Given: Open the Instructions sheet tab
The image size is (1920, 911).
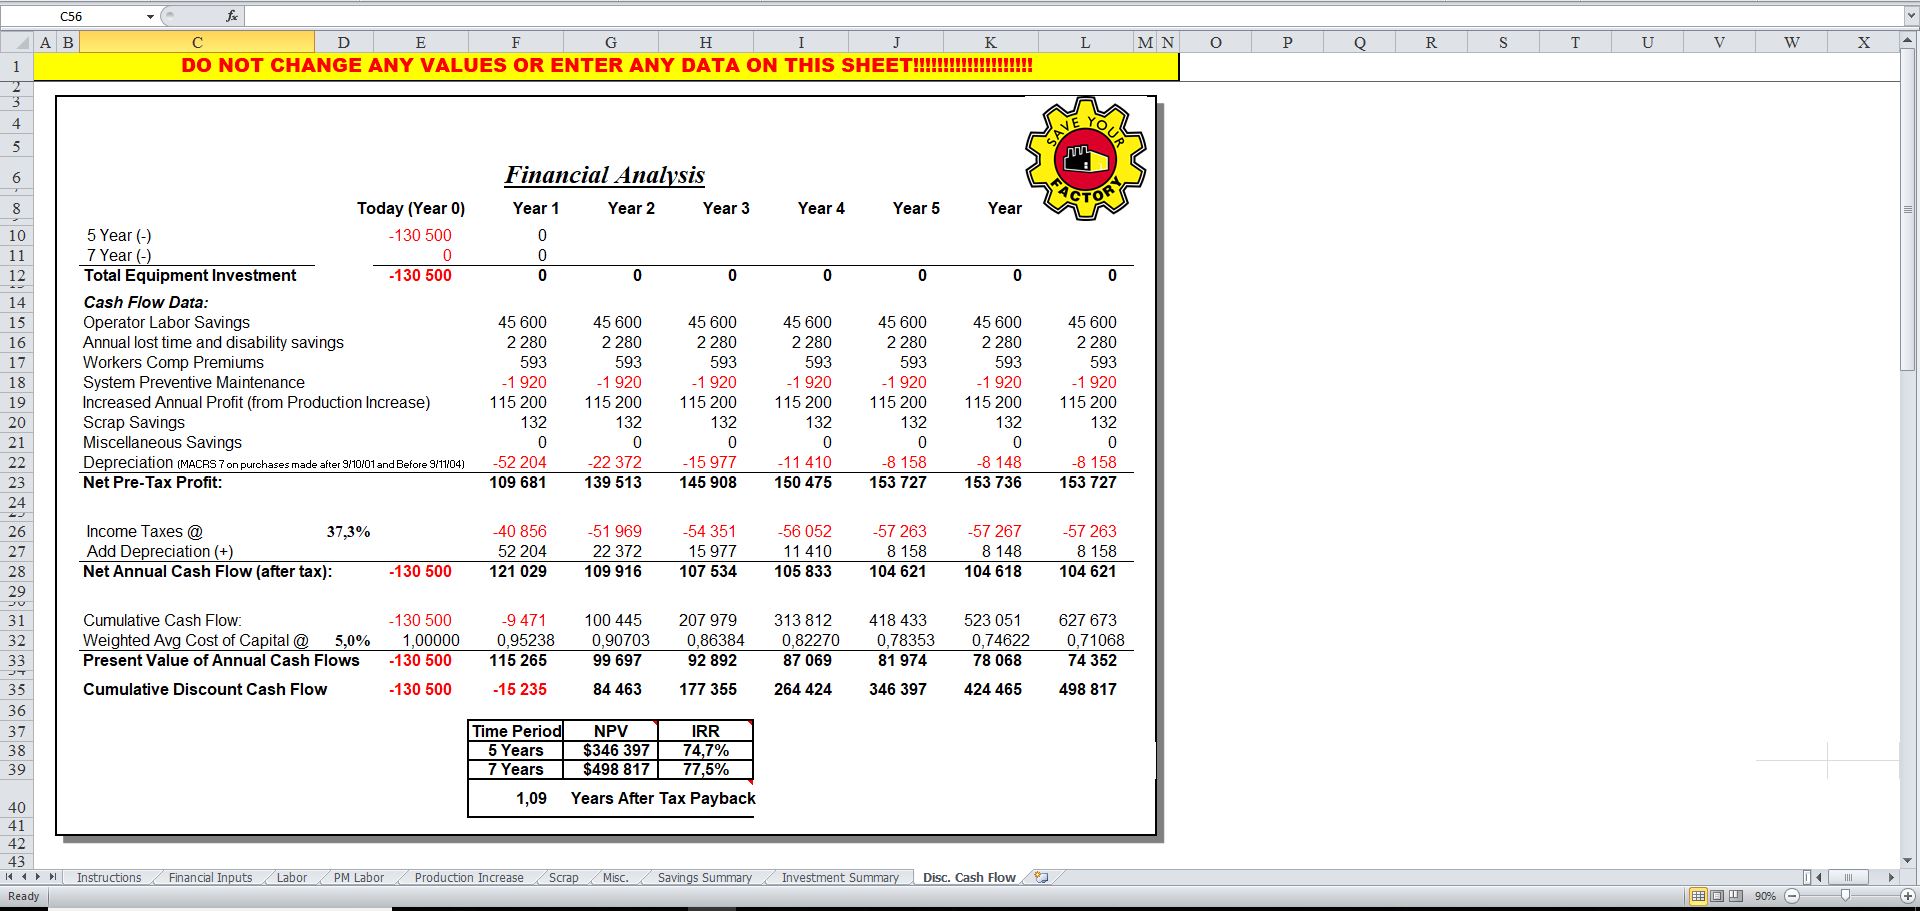Looking at the screenshot, I should tap(109, 877).
